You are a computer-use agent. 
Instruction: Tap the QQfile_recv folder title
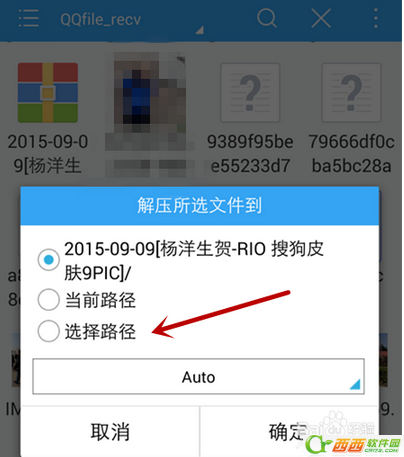100,19
